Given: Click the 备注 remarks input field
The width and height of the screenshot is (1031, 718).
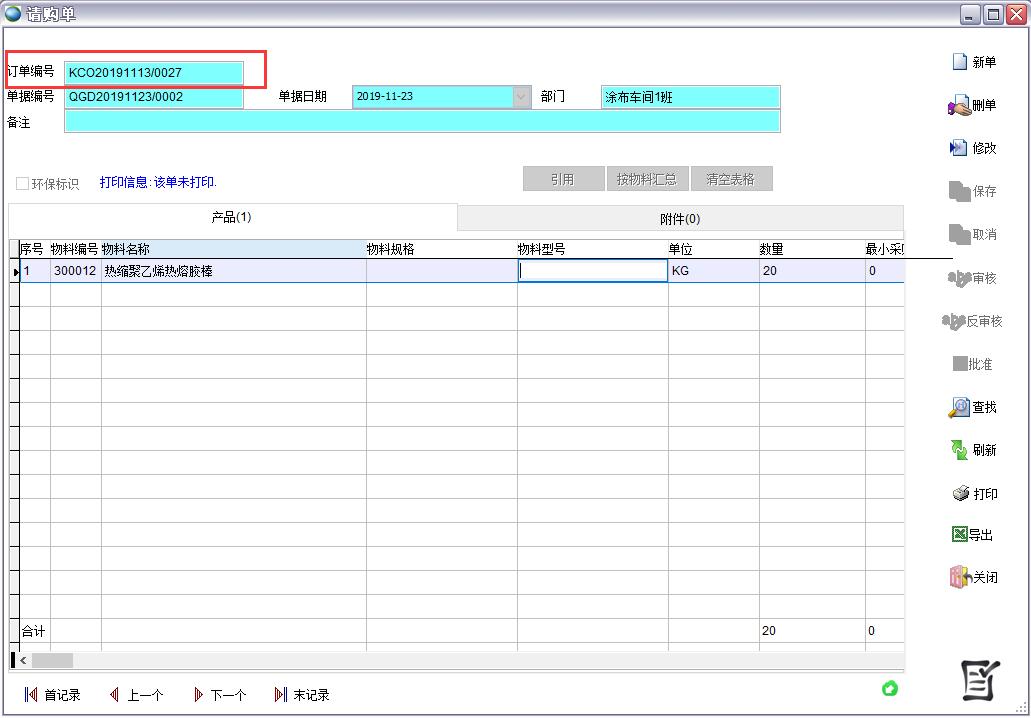Looking at the screenshot, I should [x=421, y=121].
